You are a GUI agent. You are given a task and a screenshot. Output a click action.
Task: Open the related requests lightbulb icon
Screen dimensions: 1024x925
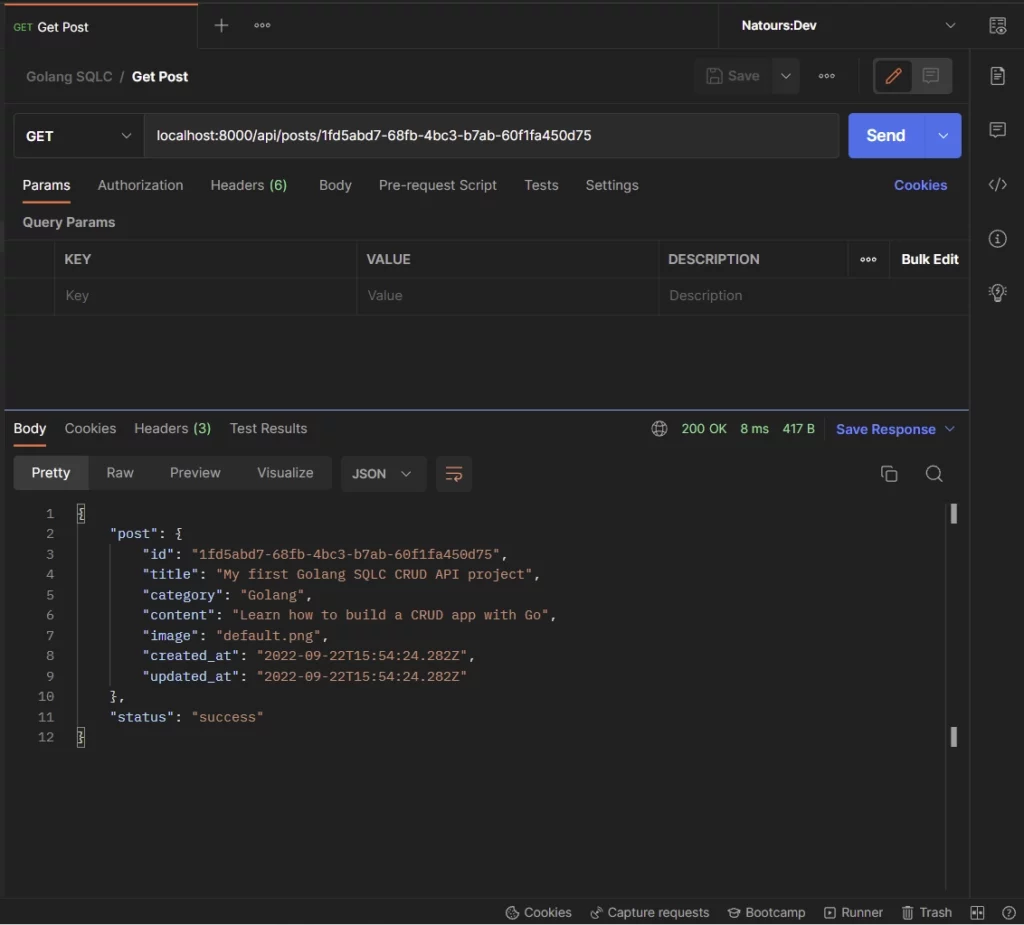point(997,292)
